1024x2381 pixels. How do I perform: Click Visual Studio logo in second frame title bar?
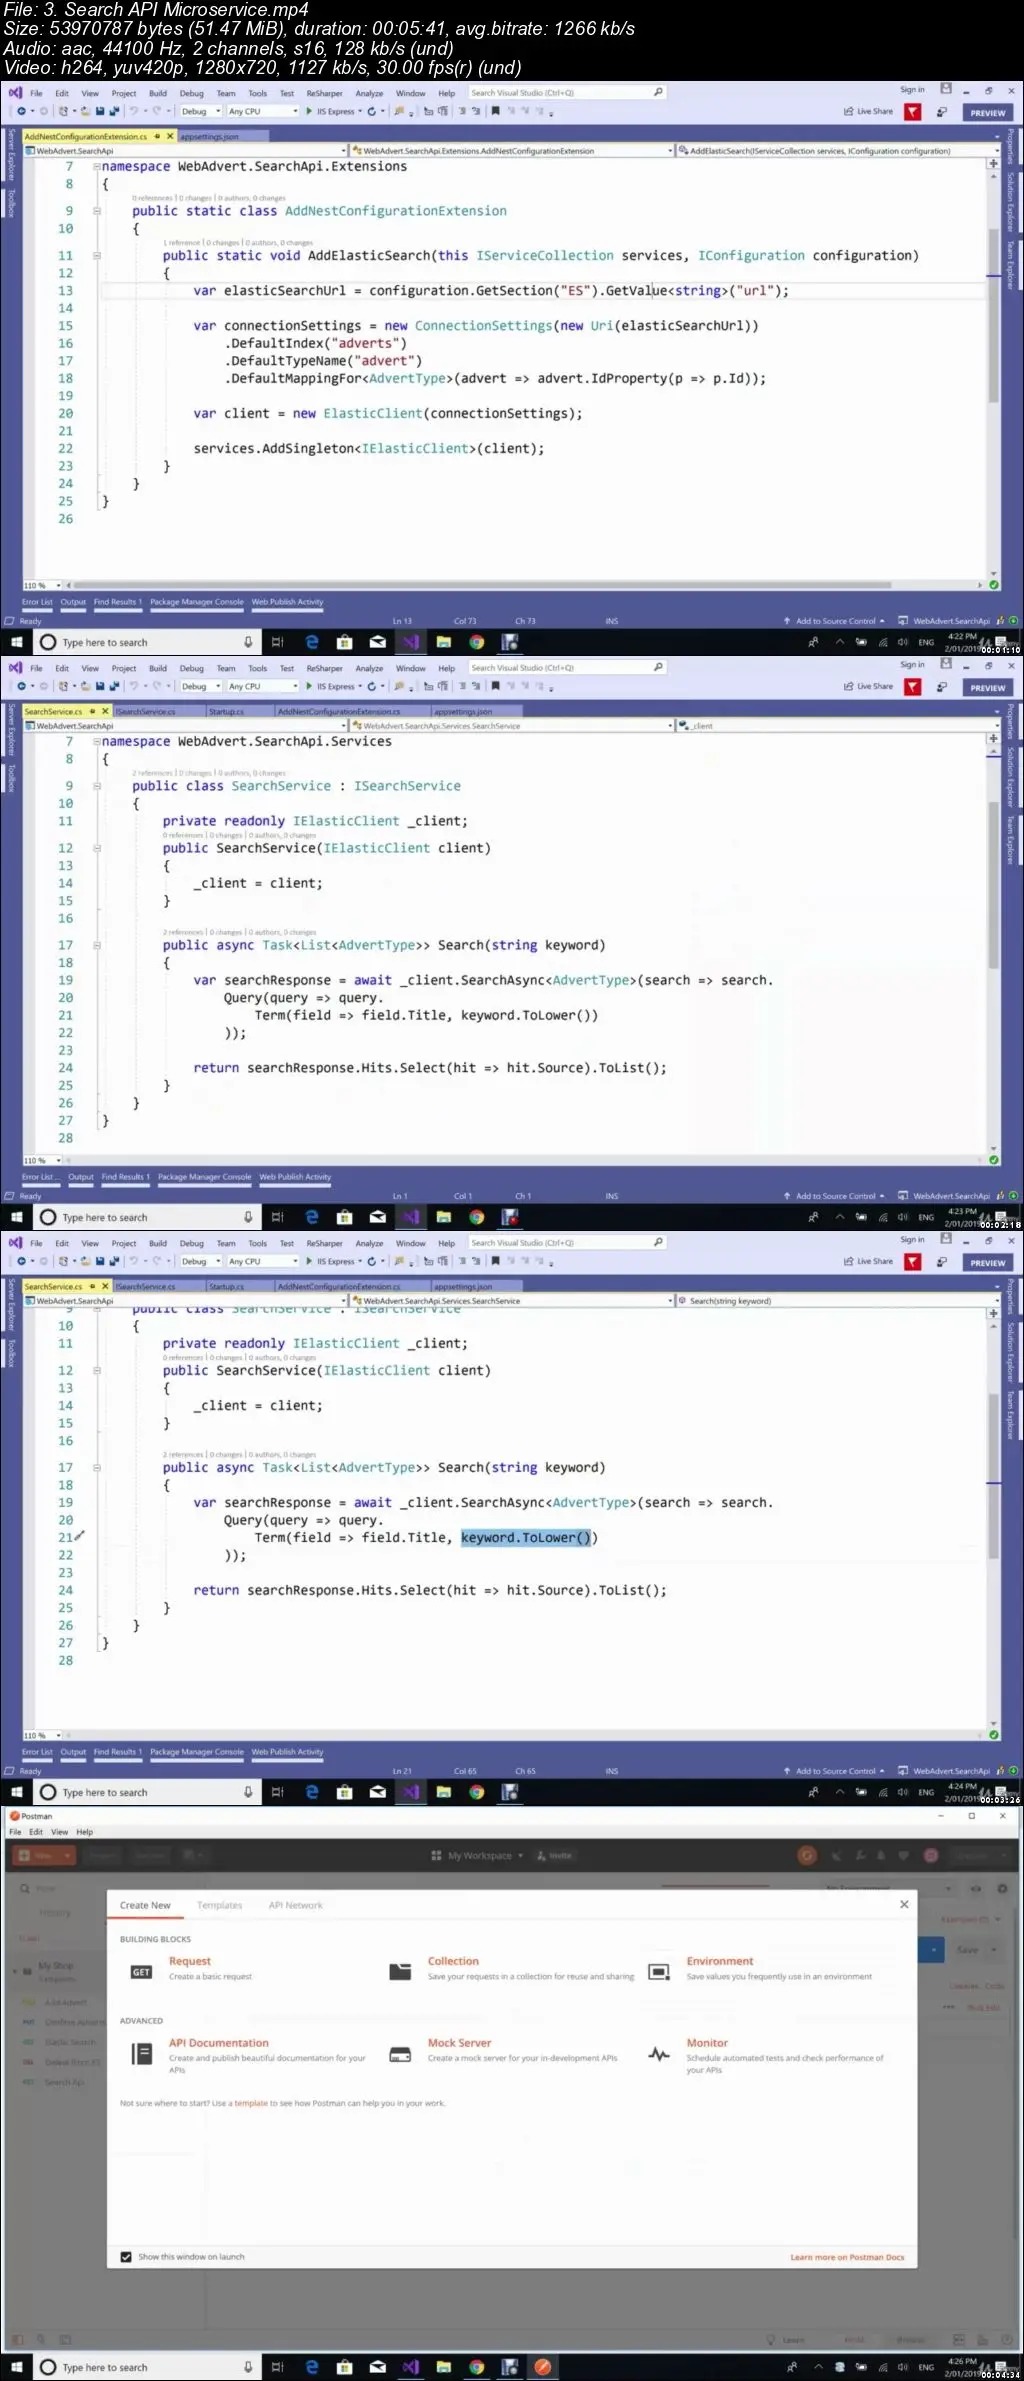(15, 667)
